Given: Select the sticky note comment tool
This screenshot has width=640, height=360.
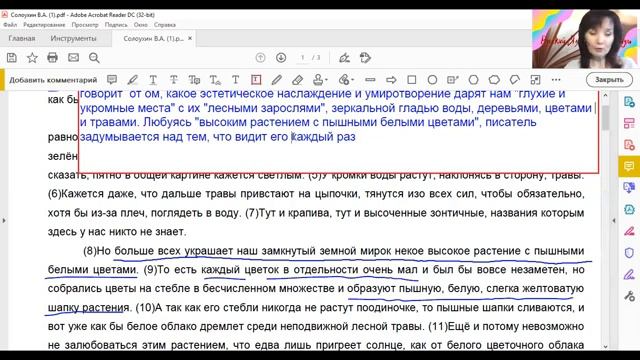Looking at the screenshot, I should (112, 80).
